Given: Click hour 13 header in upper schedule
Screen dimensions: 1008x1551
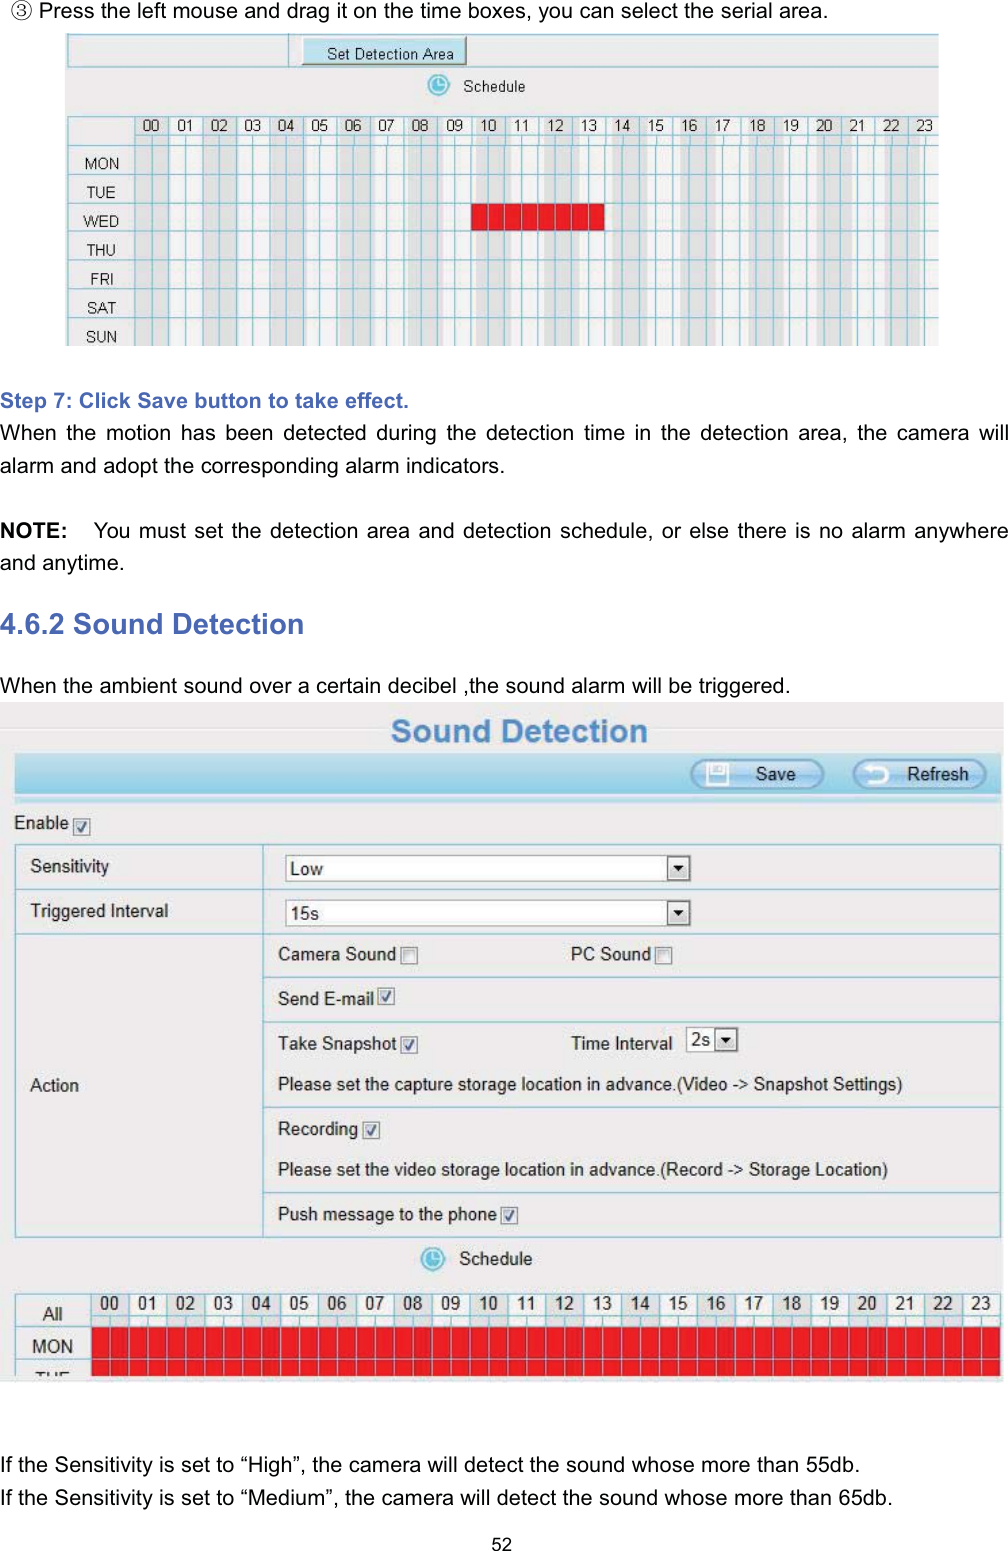Looking at the screenshot, I should pyautogui.click(x=589, y=126).
